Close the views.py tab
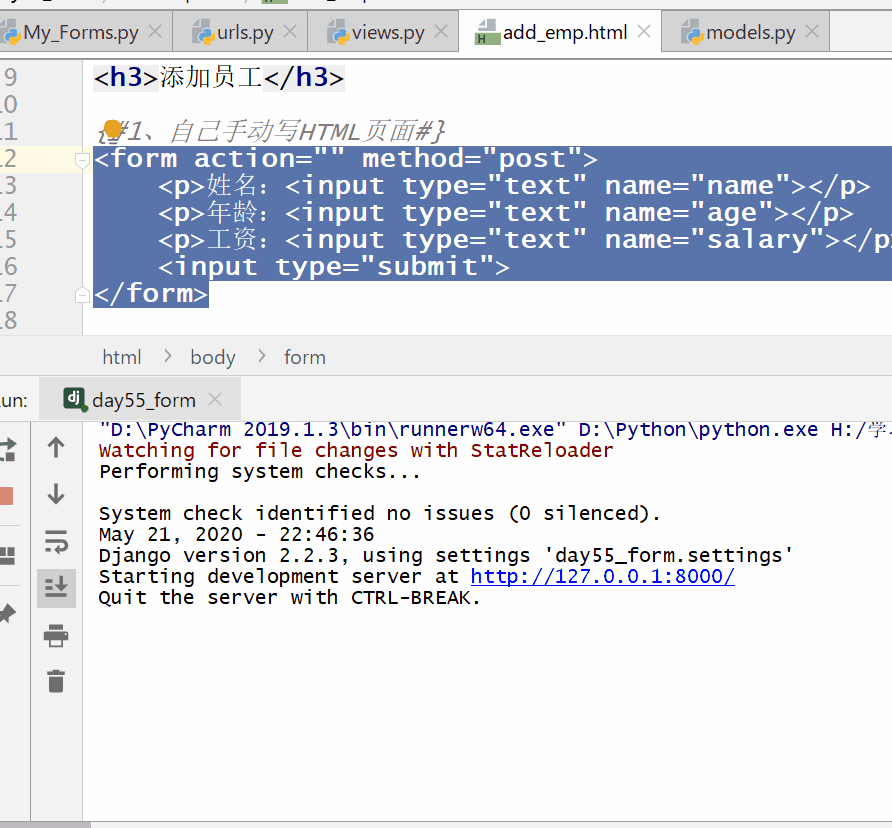Image resolution: width=892 pixels, height=828 pixels. point(441,31)
